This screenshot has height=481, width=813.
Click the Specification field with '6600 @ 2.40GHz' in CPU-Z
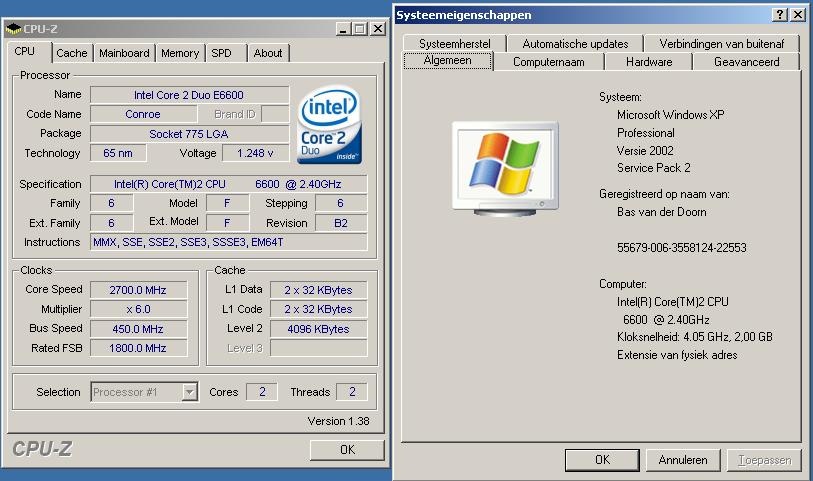pyautogui.click(x=228, y=184)
